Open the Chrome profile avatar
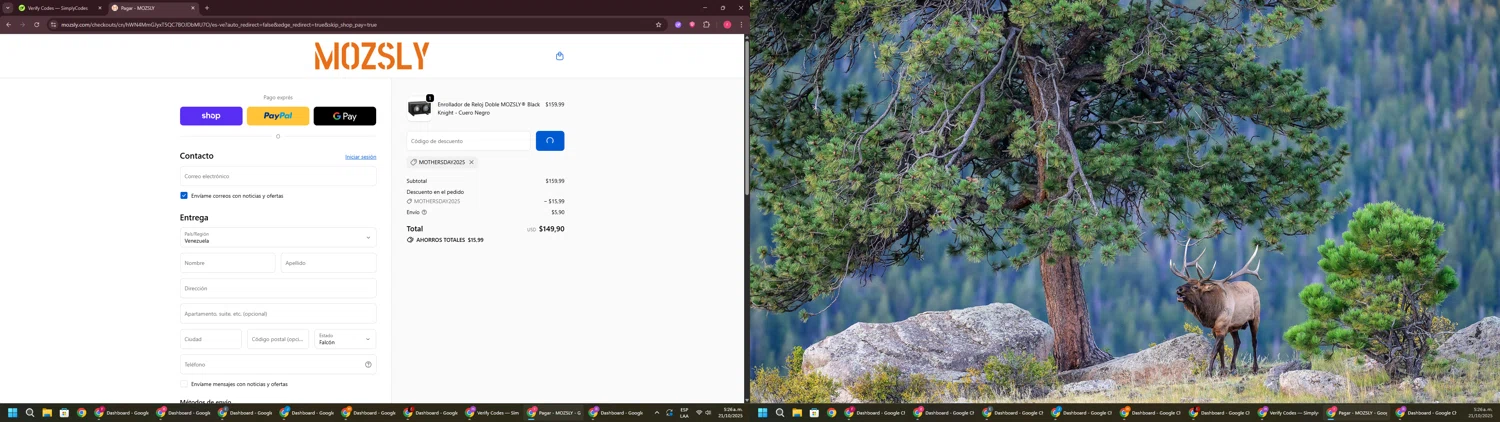This screenshot has width=1500, height=422. [727, 24]
